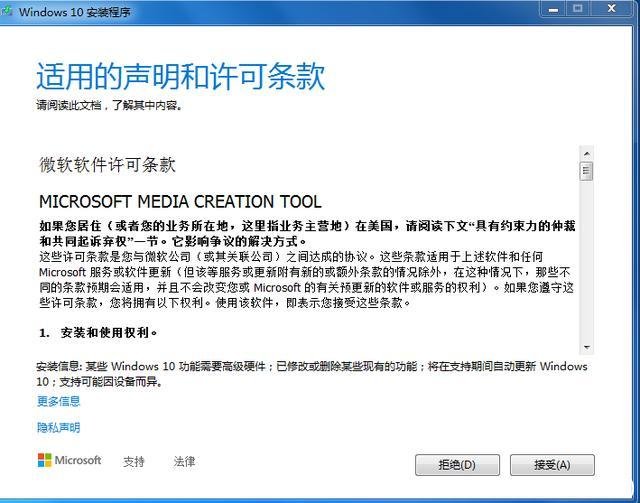Maximize the Windows 10 安装程序 window

pos(578,10)
